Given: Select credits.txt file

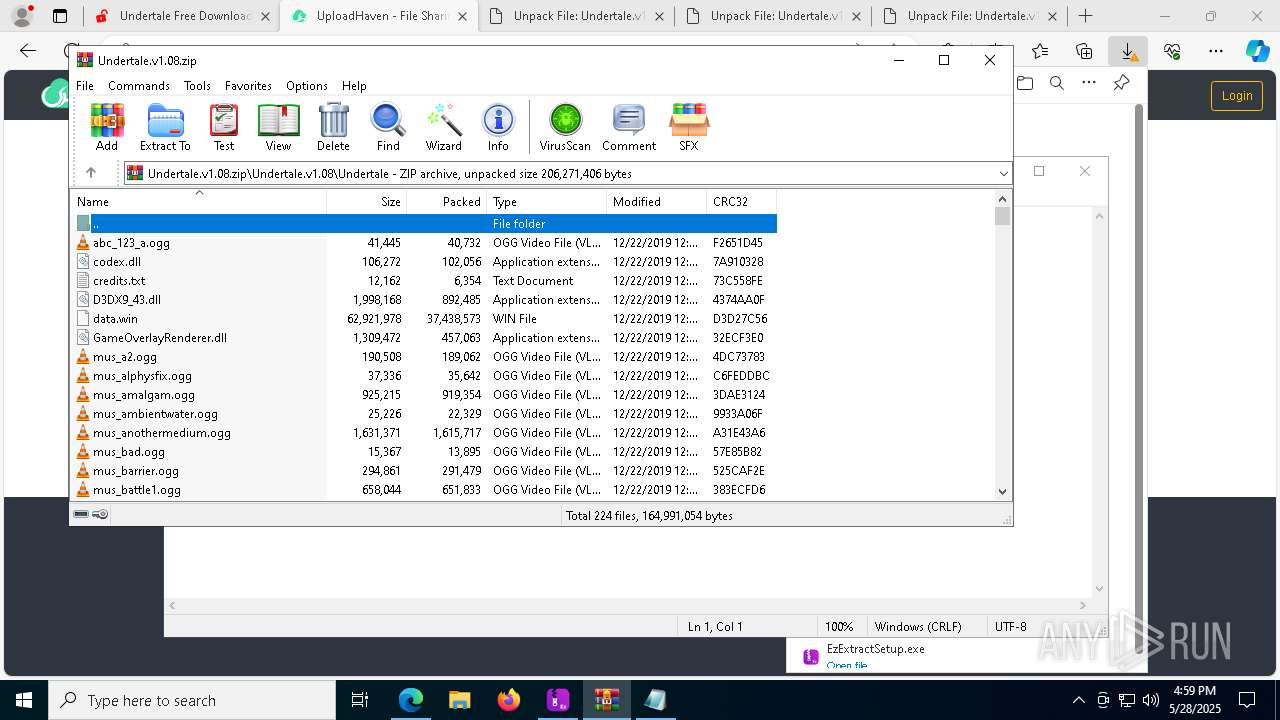Looking at the screenshot, I should tap(424, 280).
